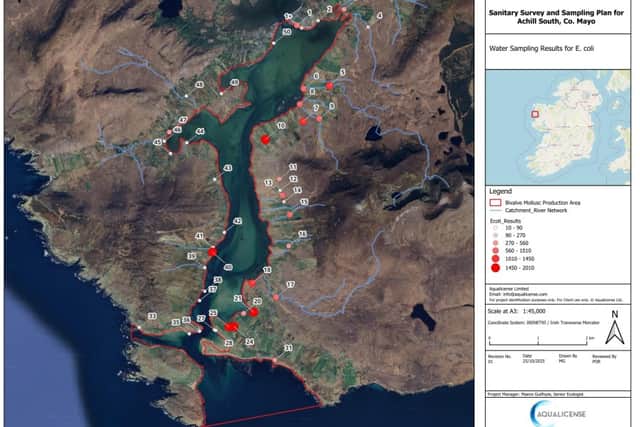
Task: Click map label 43
Action: coord(228,168)
